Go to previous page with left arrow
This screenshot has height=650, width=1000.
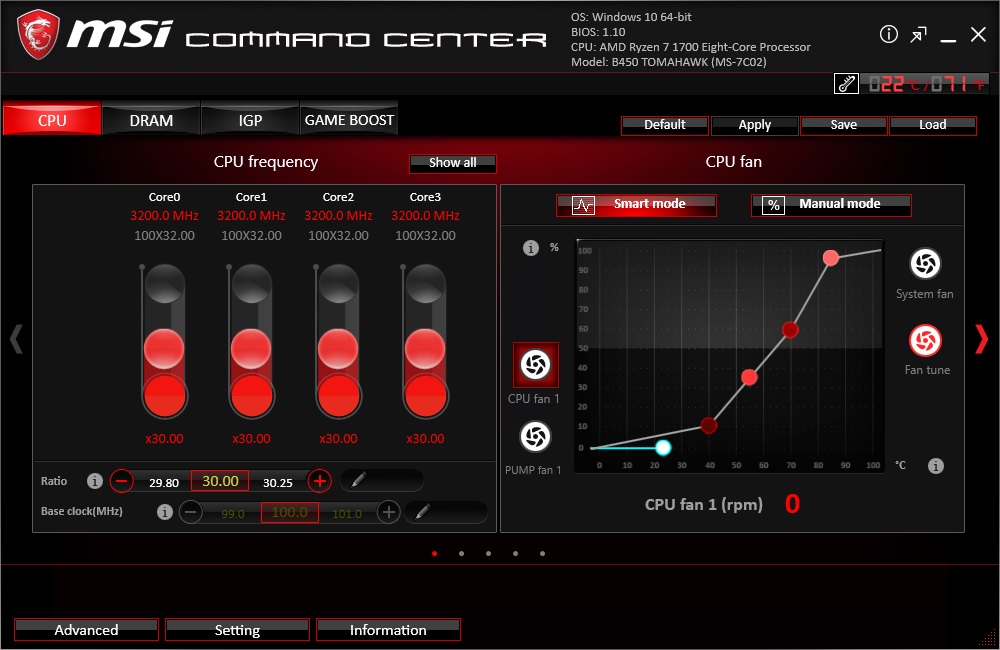tap(17, 339)
